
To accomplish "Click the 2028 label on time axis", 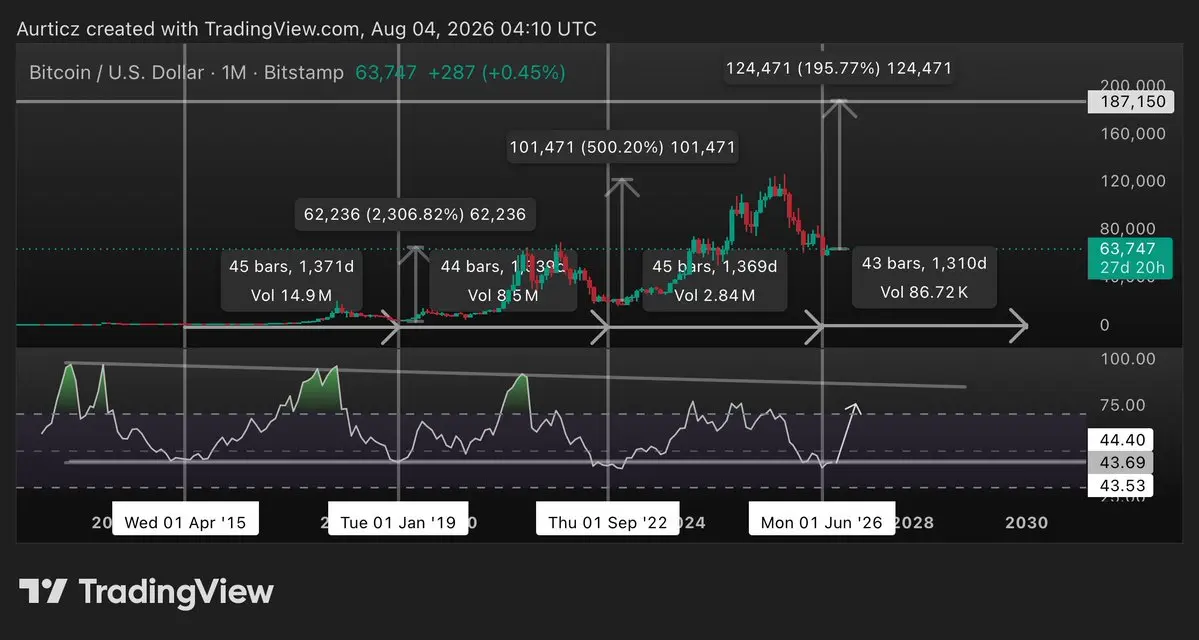I will point(914,522).
